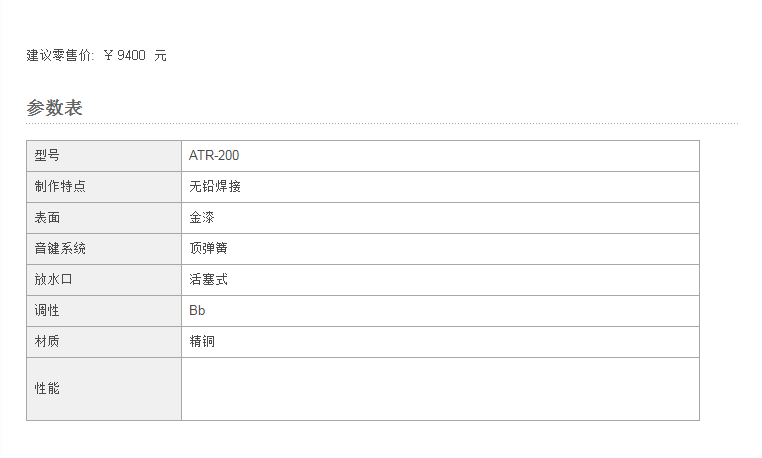Screen dimensions: 762x458
Task: Click the 放水口 label cell
Action: [x=104, y=280]
